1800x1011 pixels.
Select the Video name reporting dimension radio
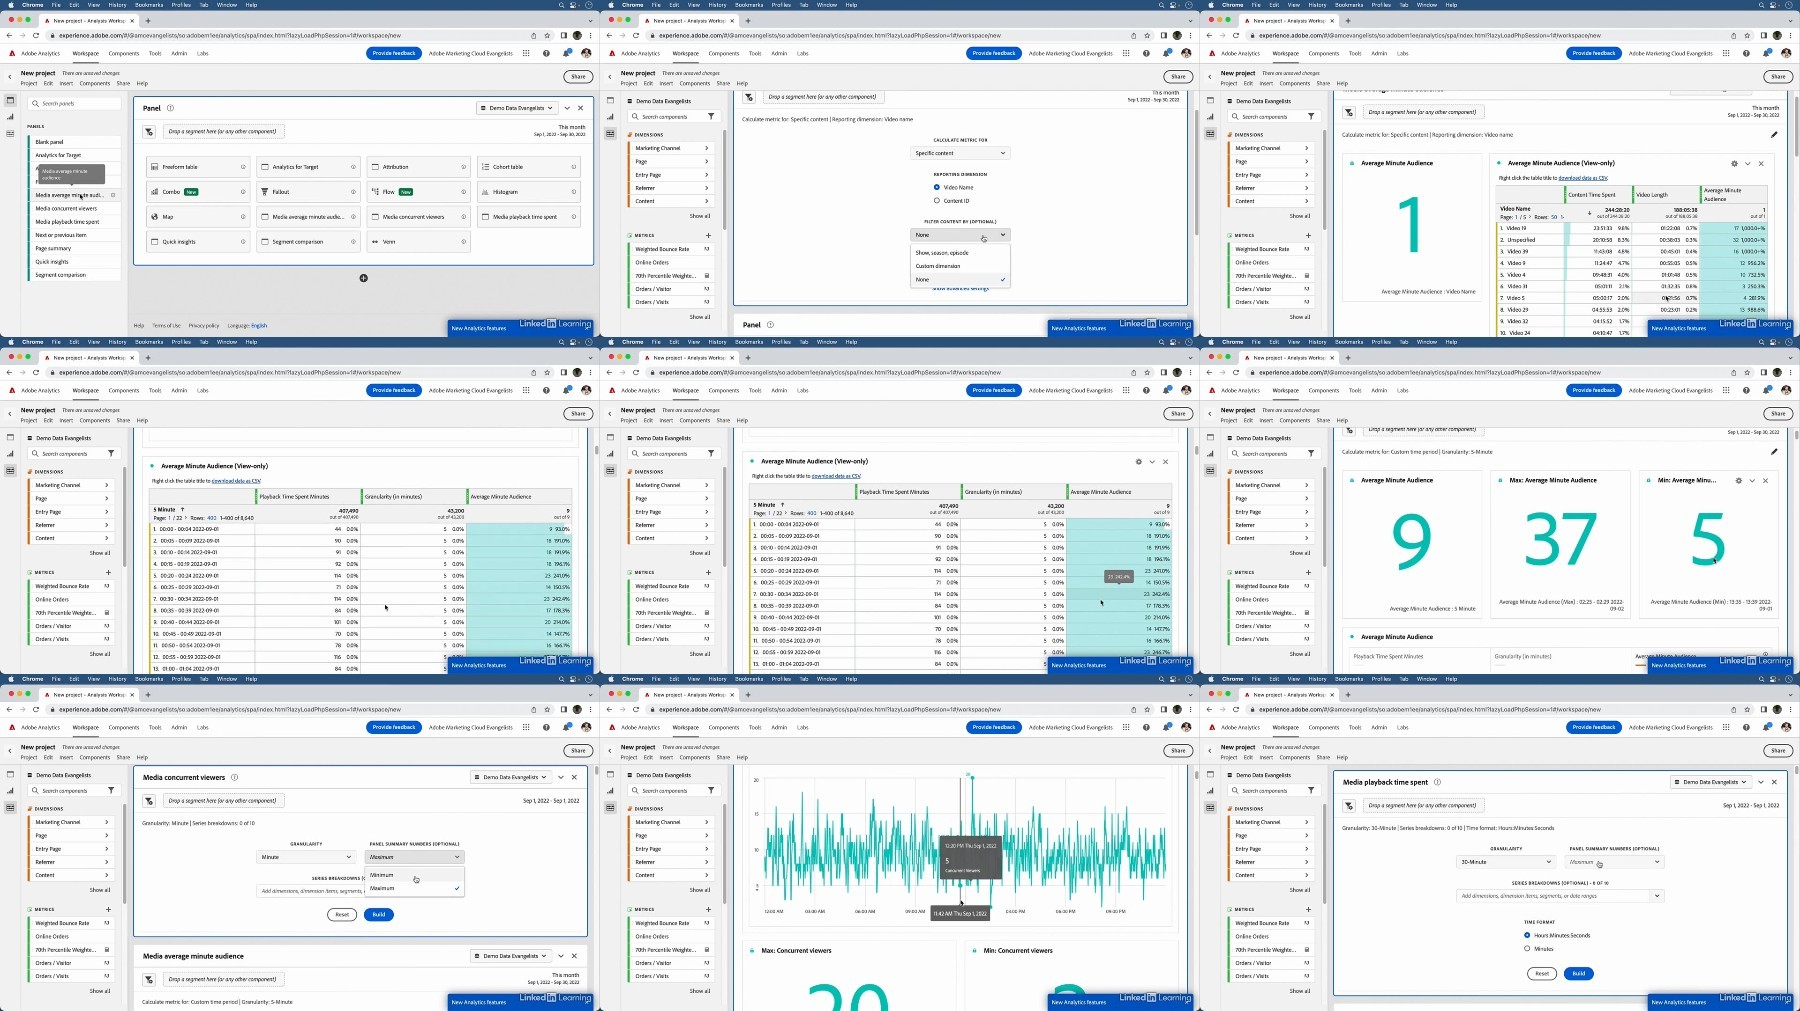tap(936, 187)
